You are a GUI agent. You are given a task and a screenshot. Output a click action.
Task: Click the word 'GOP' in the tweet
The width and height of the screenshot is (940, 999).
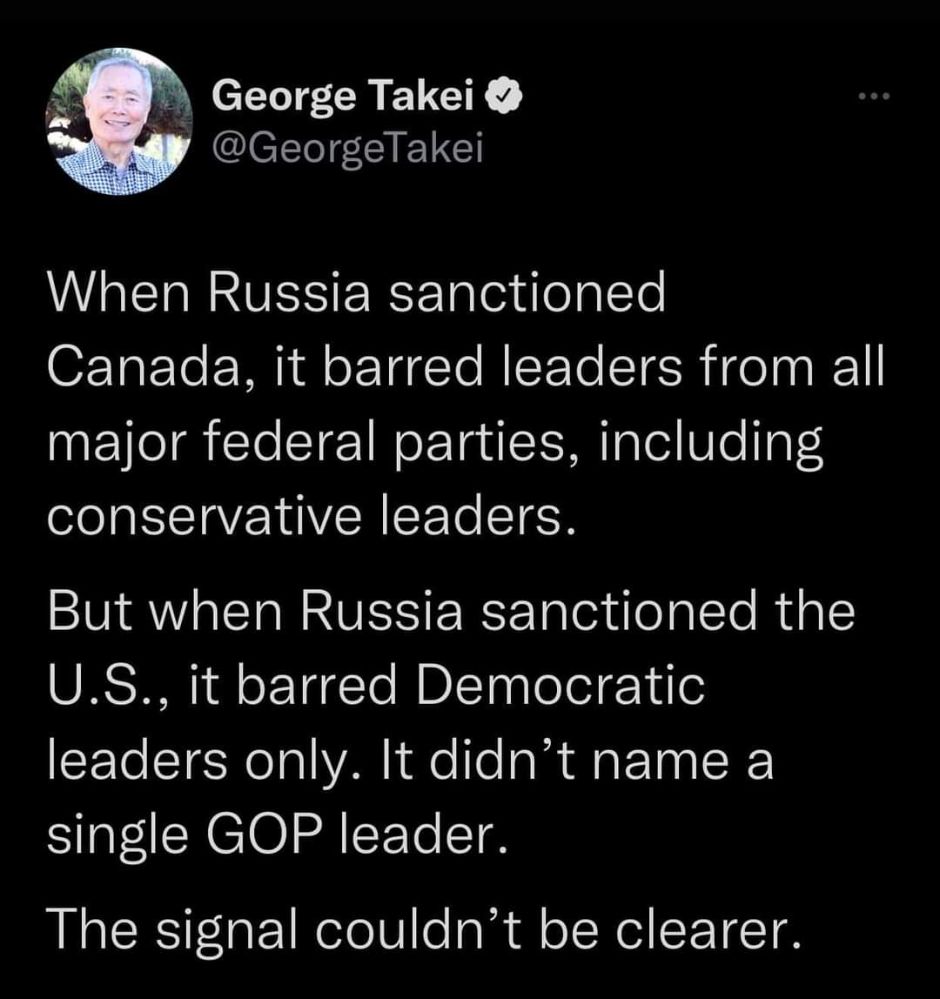click(263, 834)
